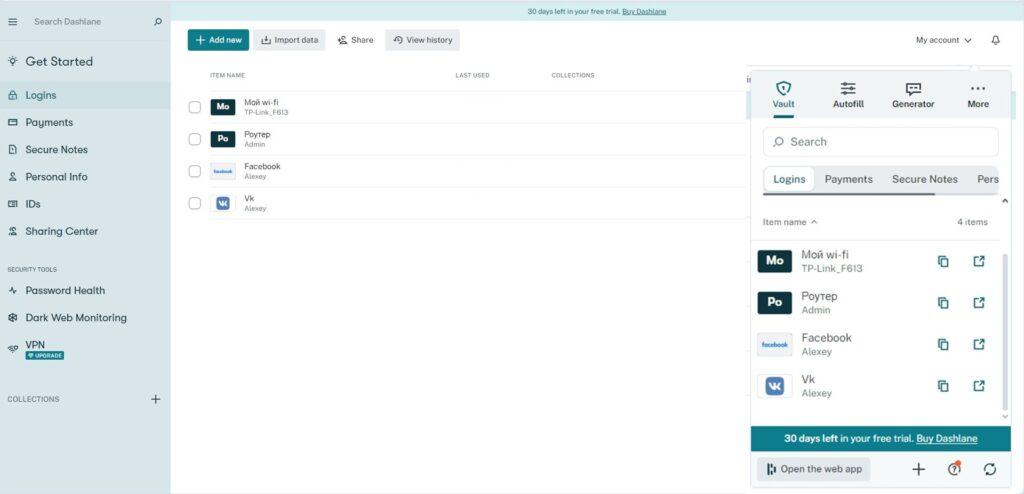The height and width of the screenshot is (494, 1024).
Task: Select the Роутер checkbox
Action: [x=195, y=139]
